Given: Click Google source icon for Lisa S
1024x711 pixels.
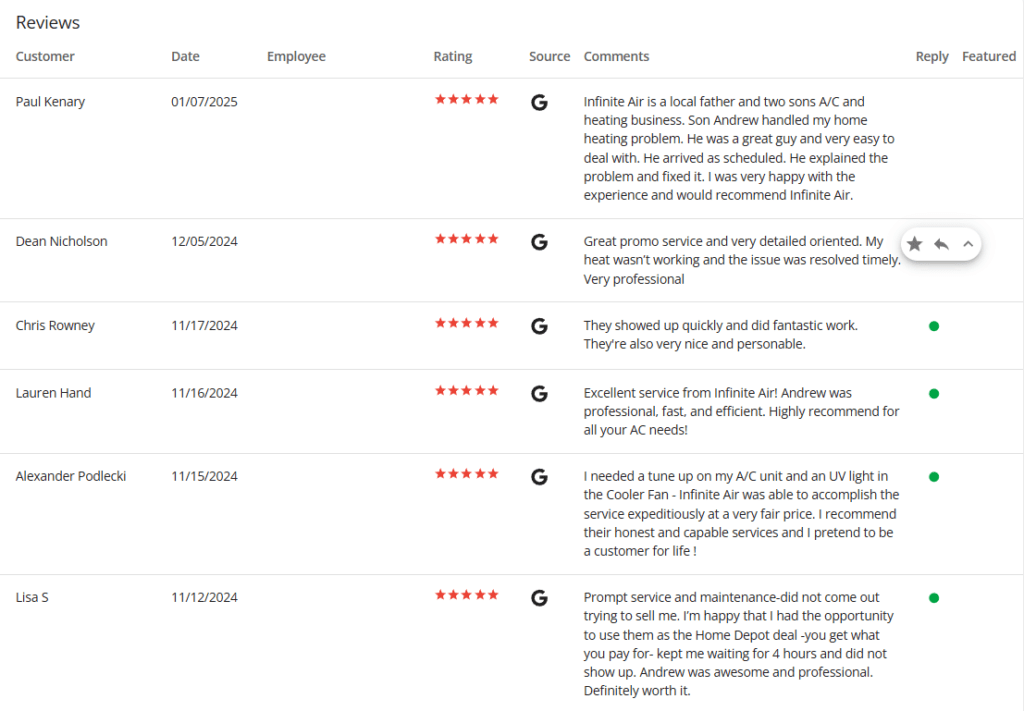Looking at the screenshot, I should (x=539, y=598).
